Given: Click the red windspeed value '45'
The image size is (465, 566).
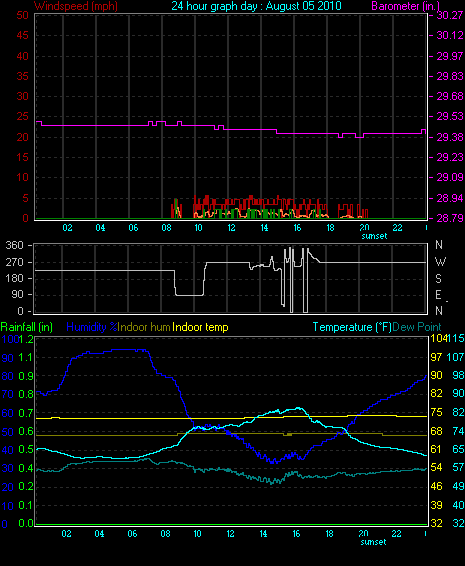Looking at the screenshot, I should click(x=22, y=35).
